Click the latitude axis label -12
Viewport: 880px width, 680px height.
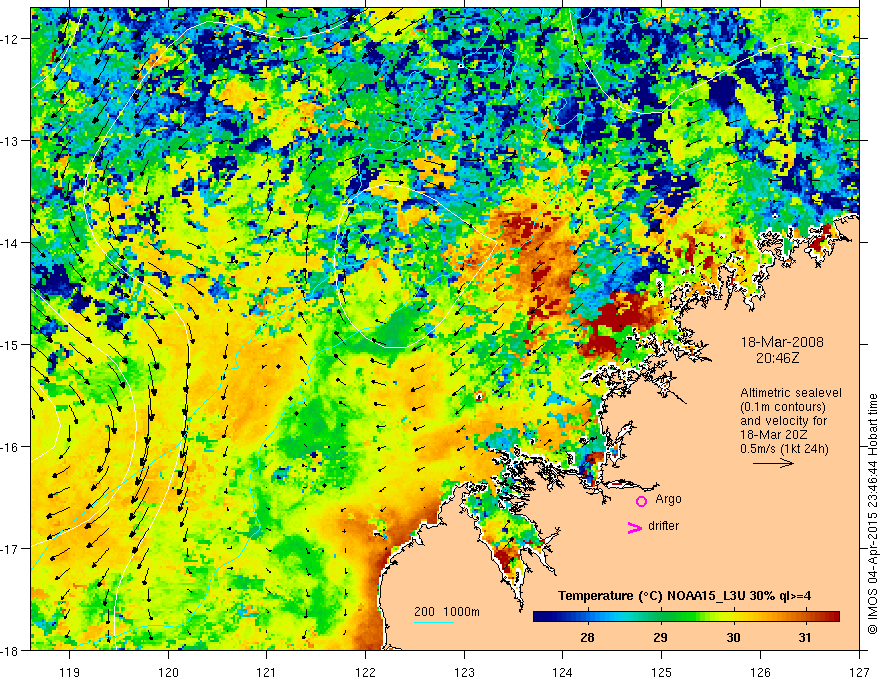[10, 39]
